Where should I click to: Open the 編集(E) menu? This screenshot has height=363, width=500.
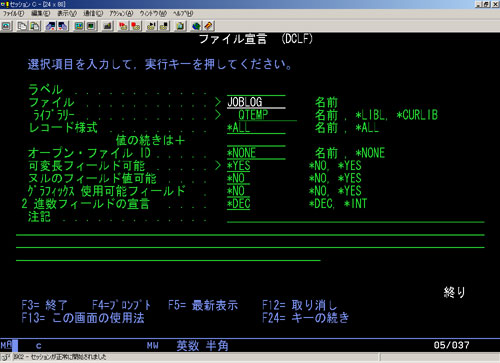[41, 14]
